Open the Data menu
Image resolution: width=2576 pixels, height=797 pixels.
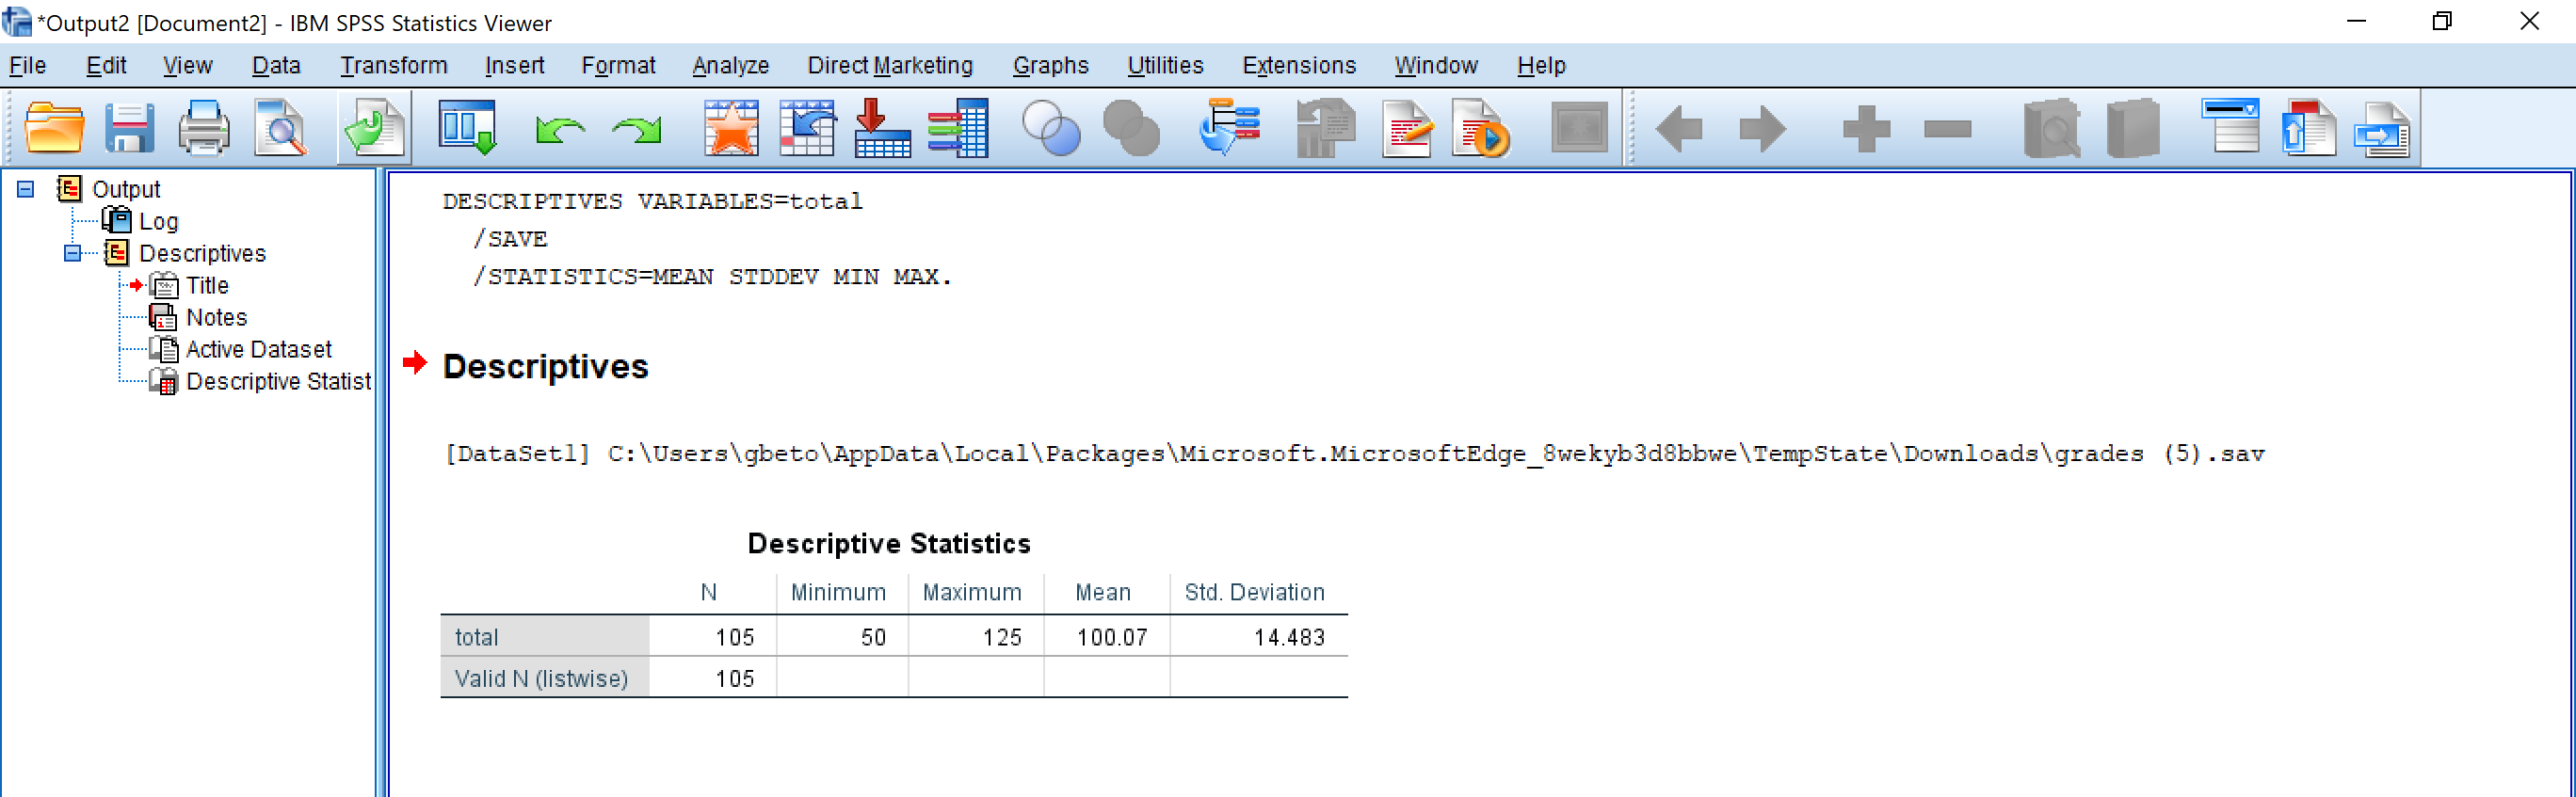point(276,65)
